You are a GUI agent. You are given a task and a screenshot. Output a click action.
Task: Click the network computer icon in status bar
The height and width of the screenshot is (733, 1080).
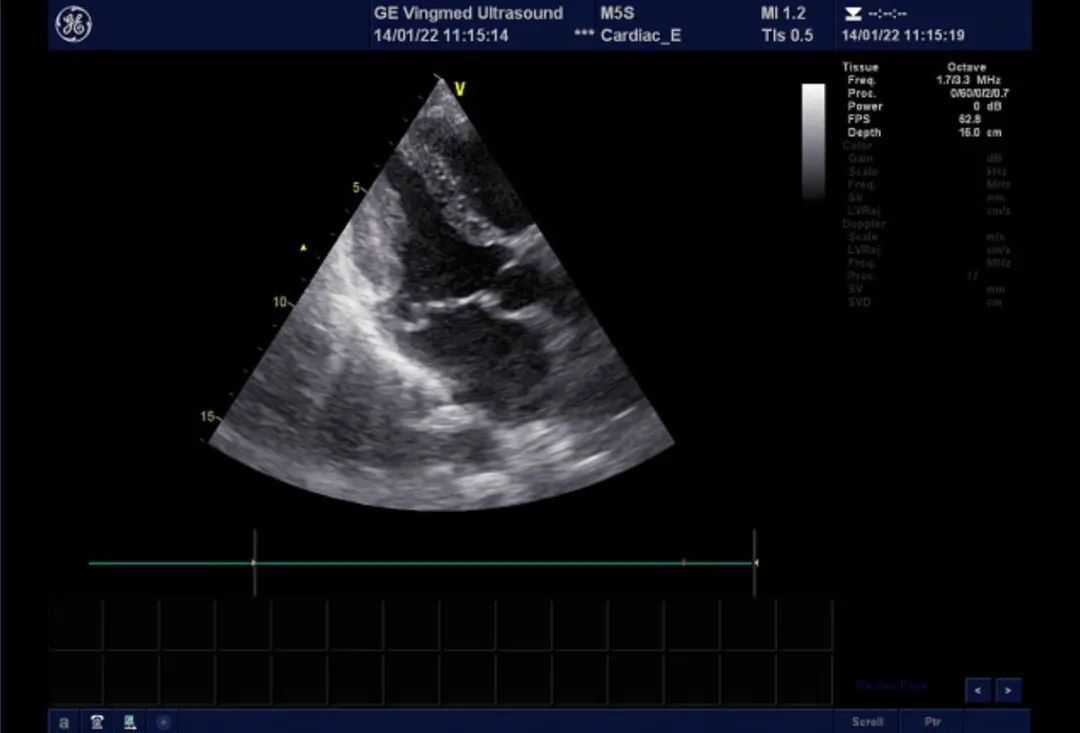click(x=130, y=721)
